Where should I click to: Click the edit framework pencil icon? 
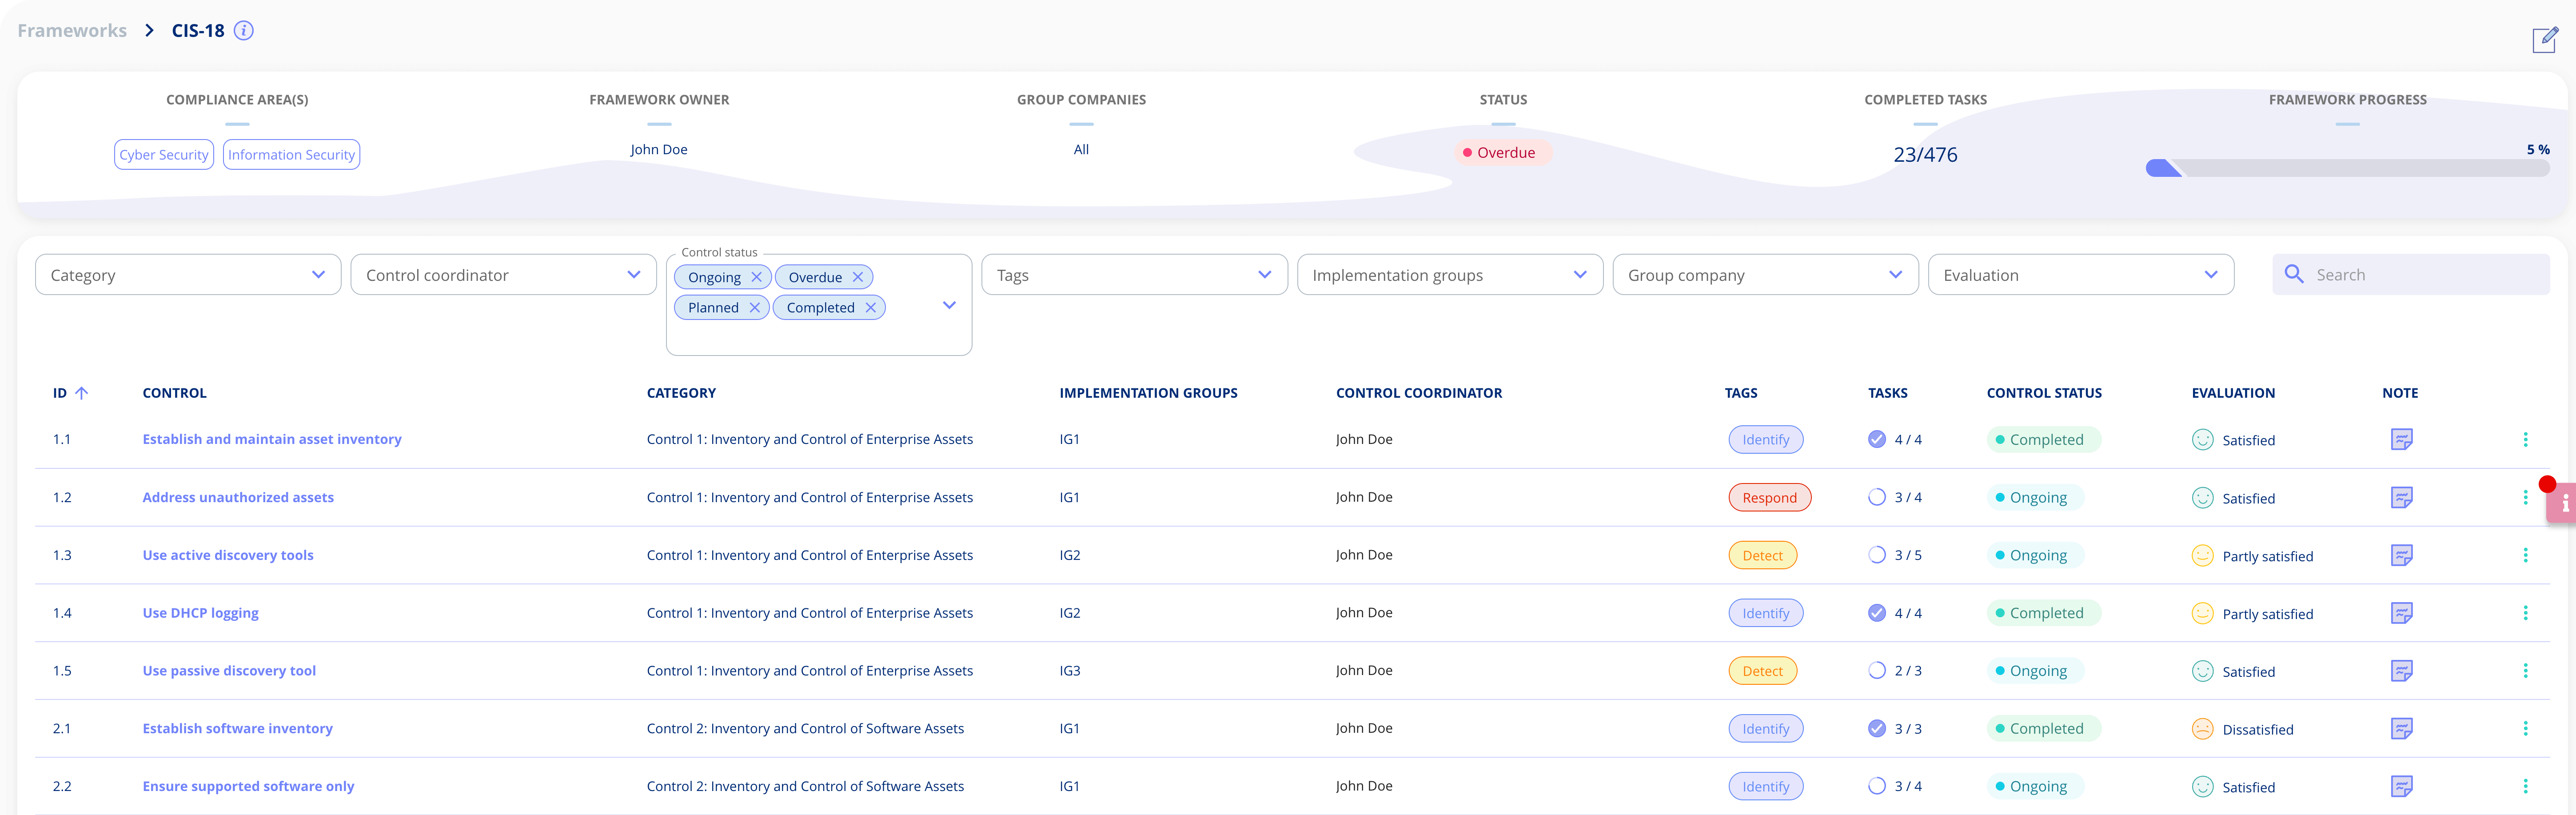[x=2545, y=40]
